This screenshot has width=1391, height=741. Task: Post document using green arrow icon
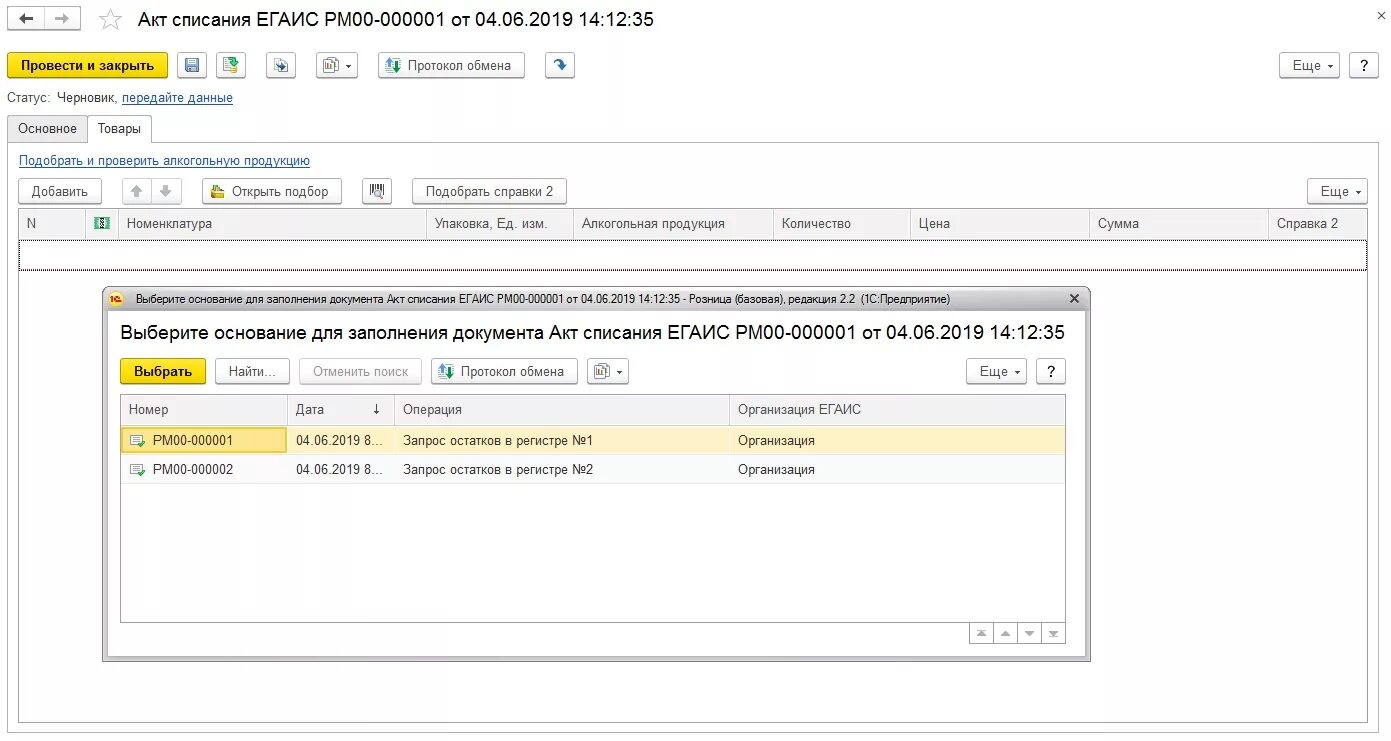(x=232, y=66)
